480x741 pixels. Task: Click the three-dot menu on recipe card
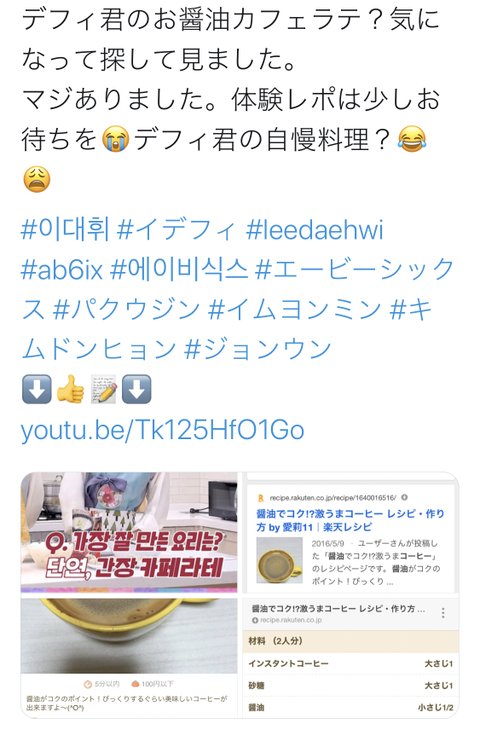443,613
